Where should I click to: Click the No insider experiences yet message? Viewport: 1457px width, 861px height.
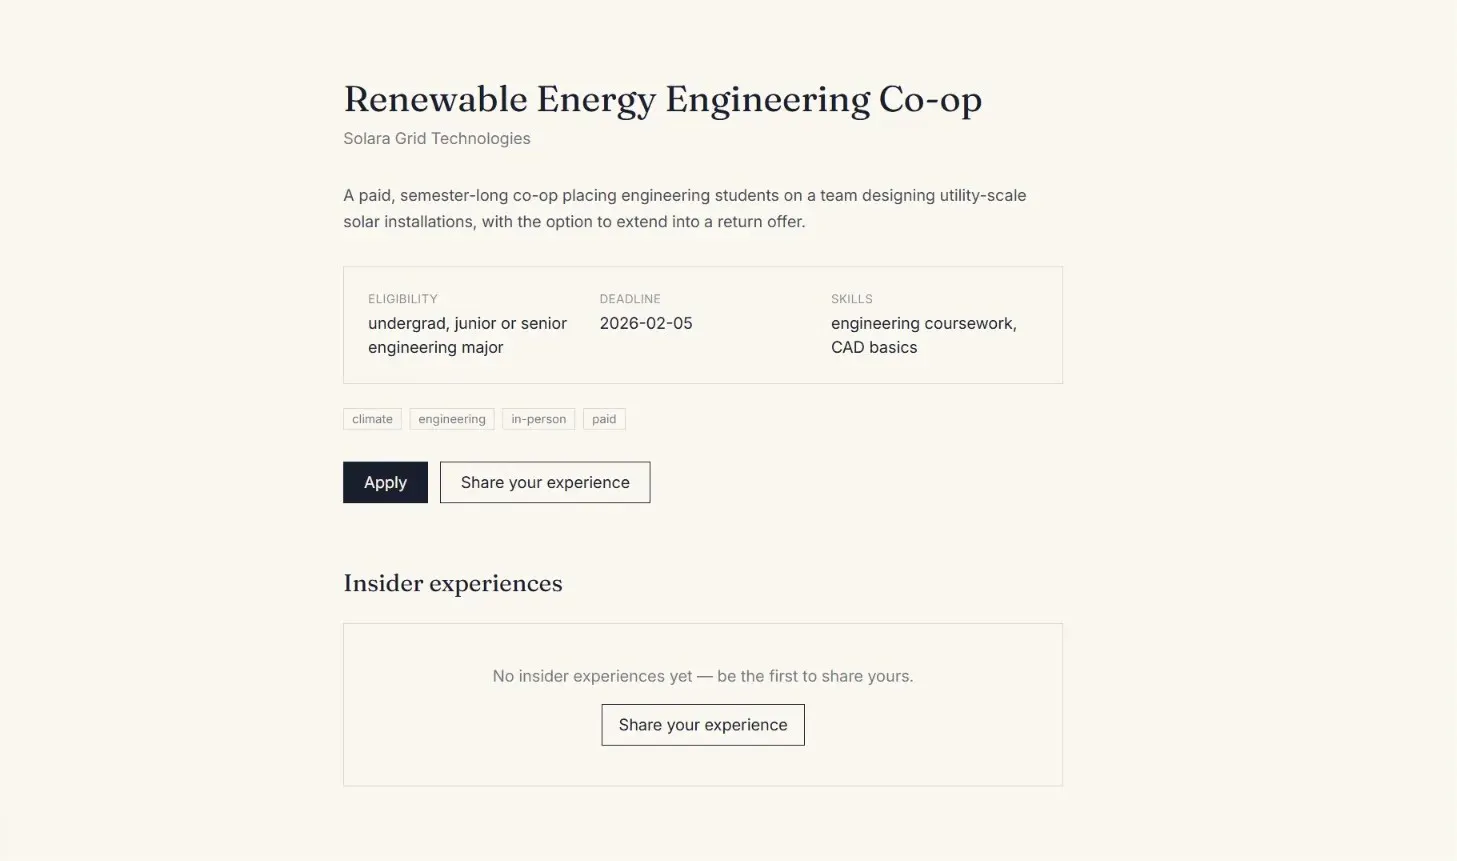pos(703,676)
